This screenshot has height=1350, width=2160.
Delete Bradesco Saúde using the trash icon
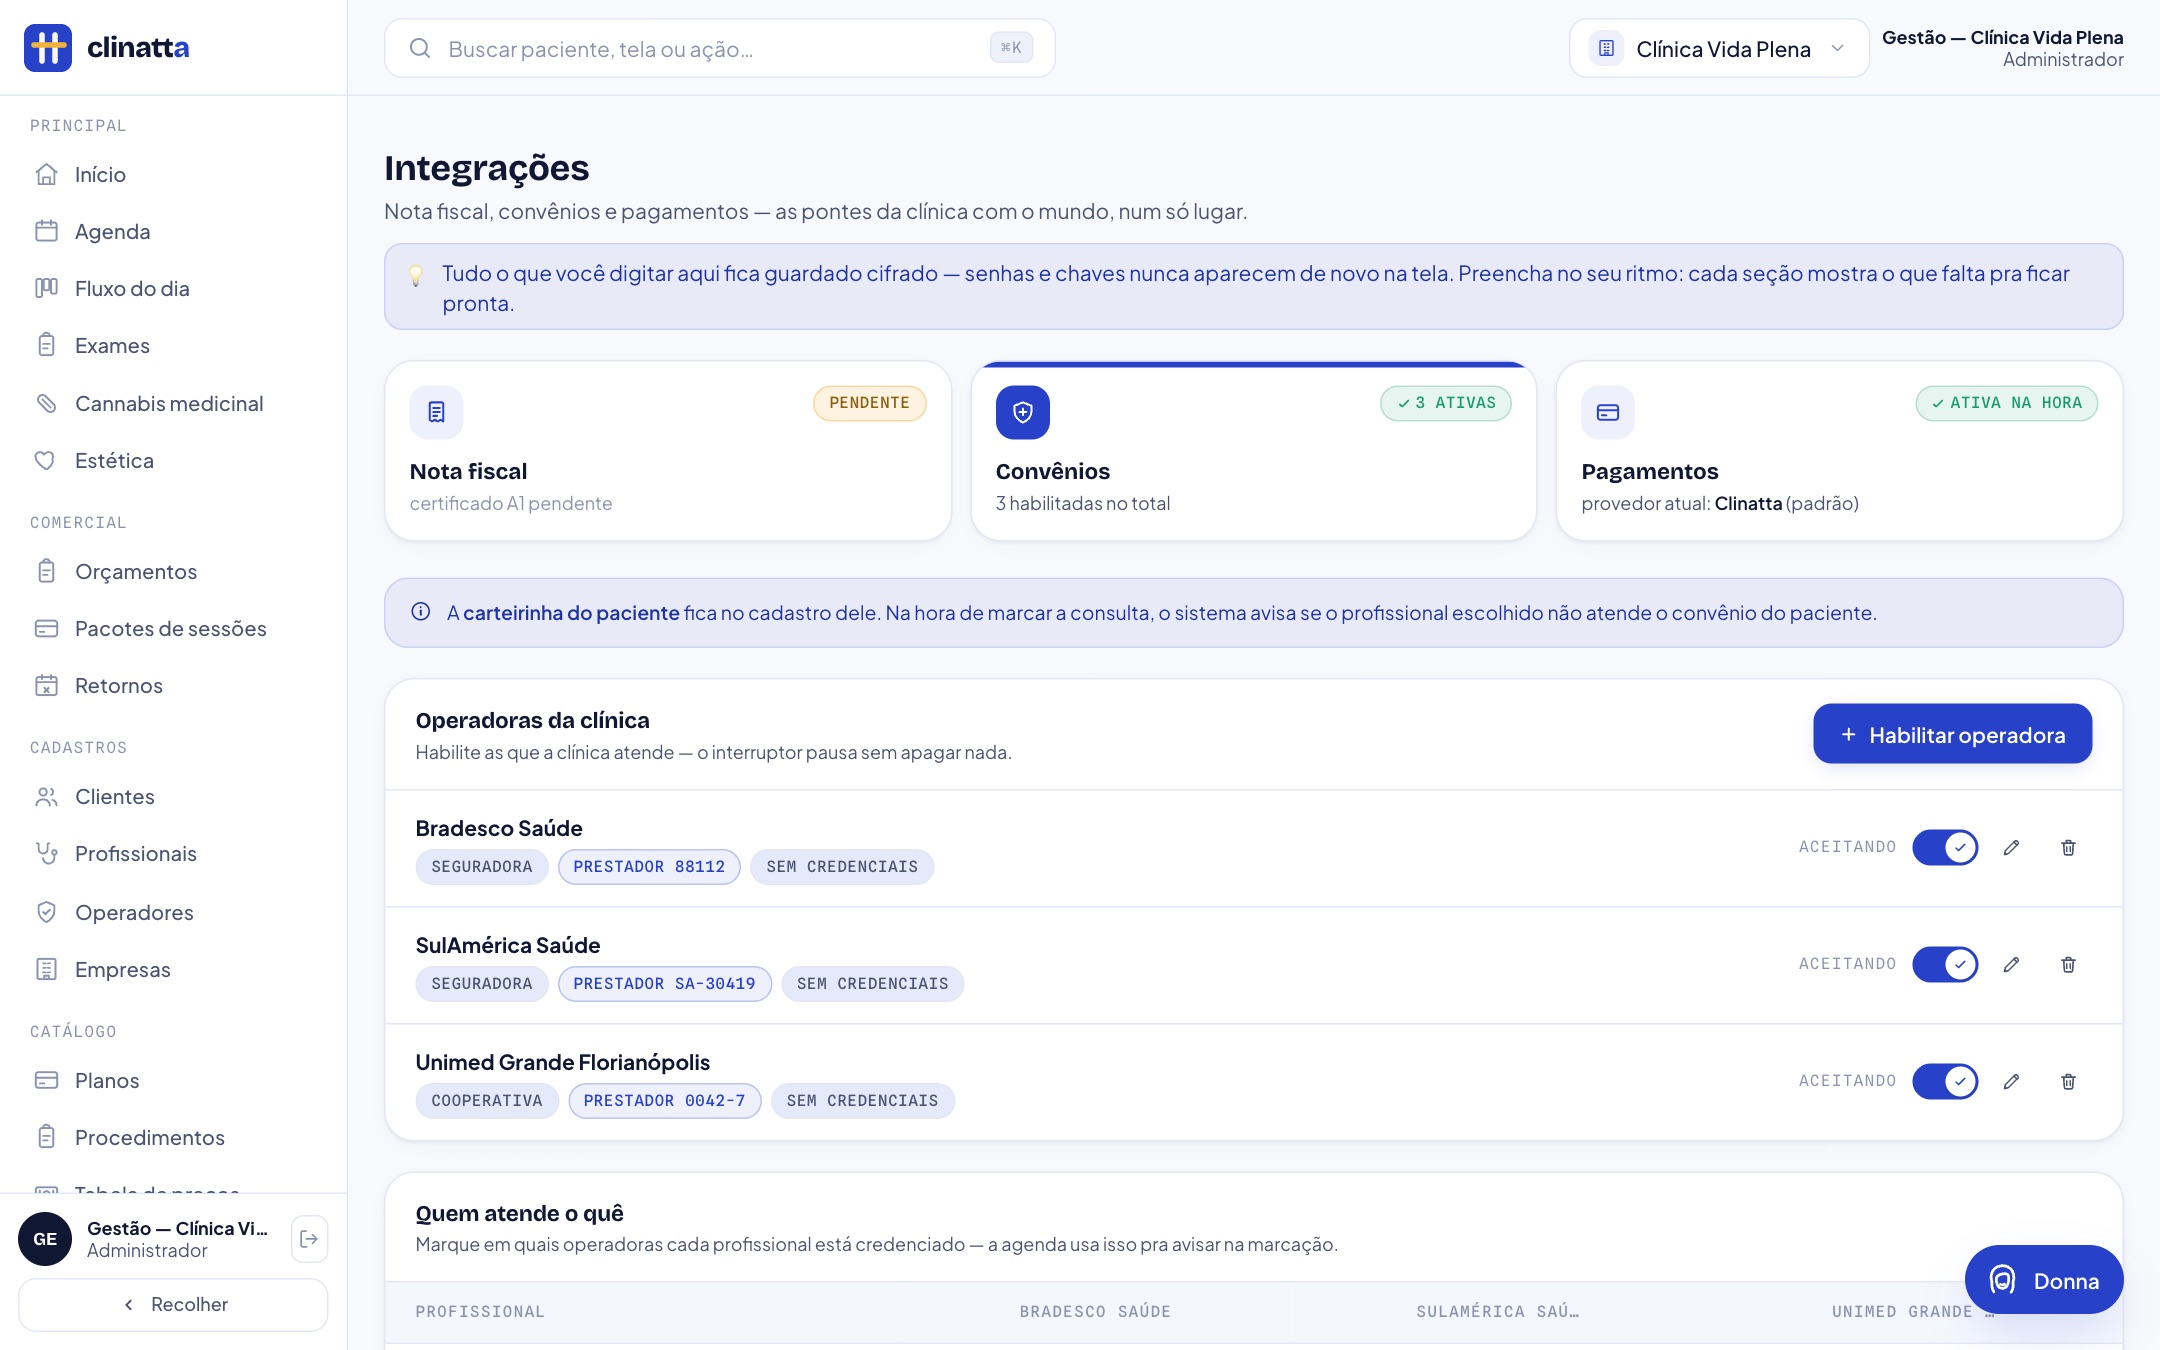(x=2069, y=848)
